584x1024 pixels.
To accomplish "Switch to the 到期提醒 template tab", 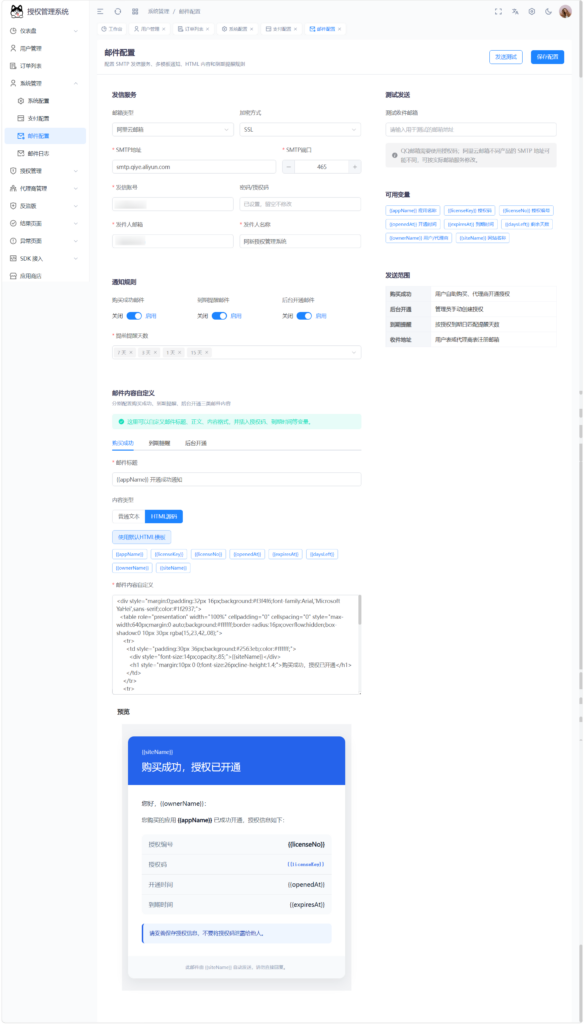I will tap(159, 443).
